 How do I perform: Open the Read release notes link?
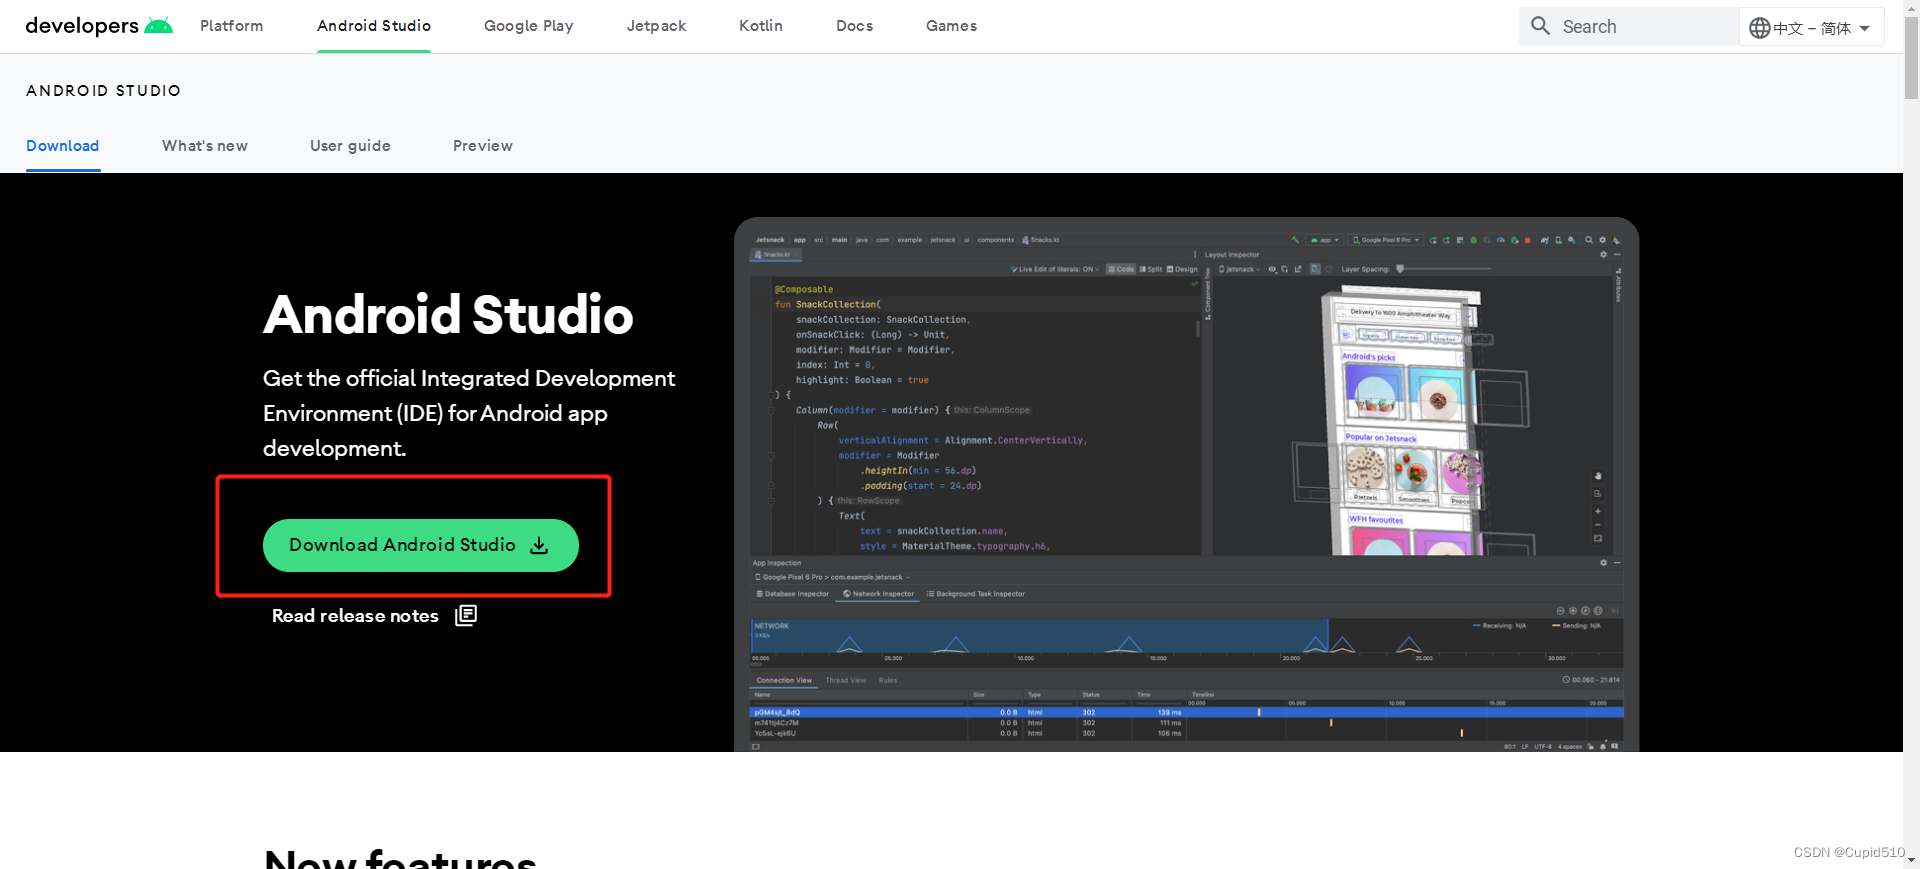pos(355,616)
